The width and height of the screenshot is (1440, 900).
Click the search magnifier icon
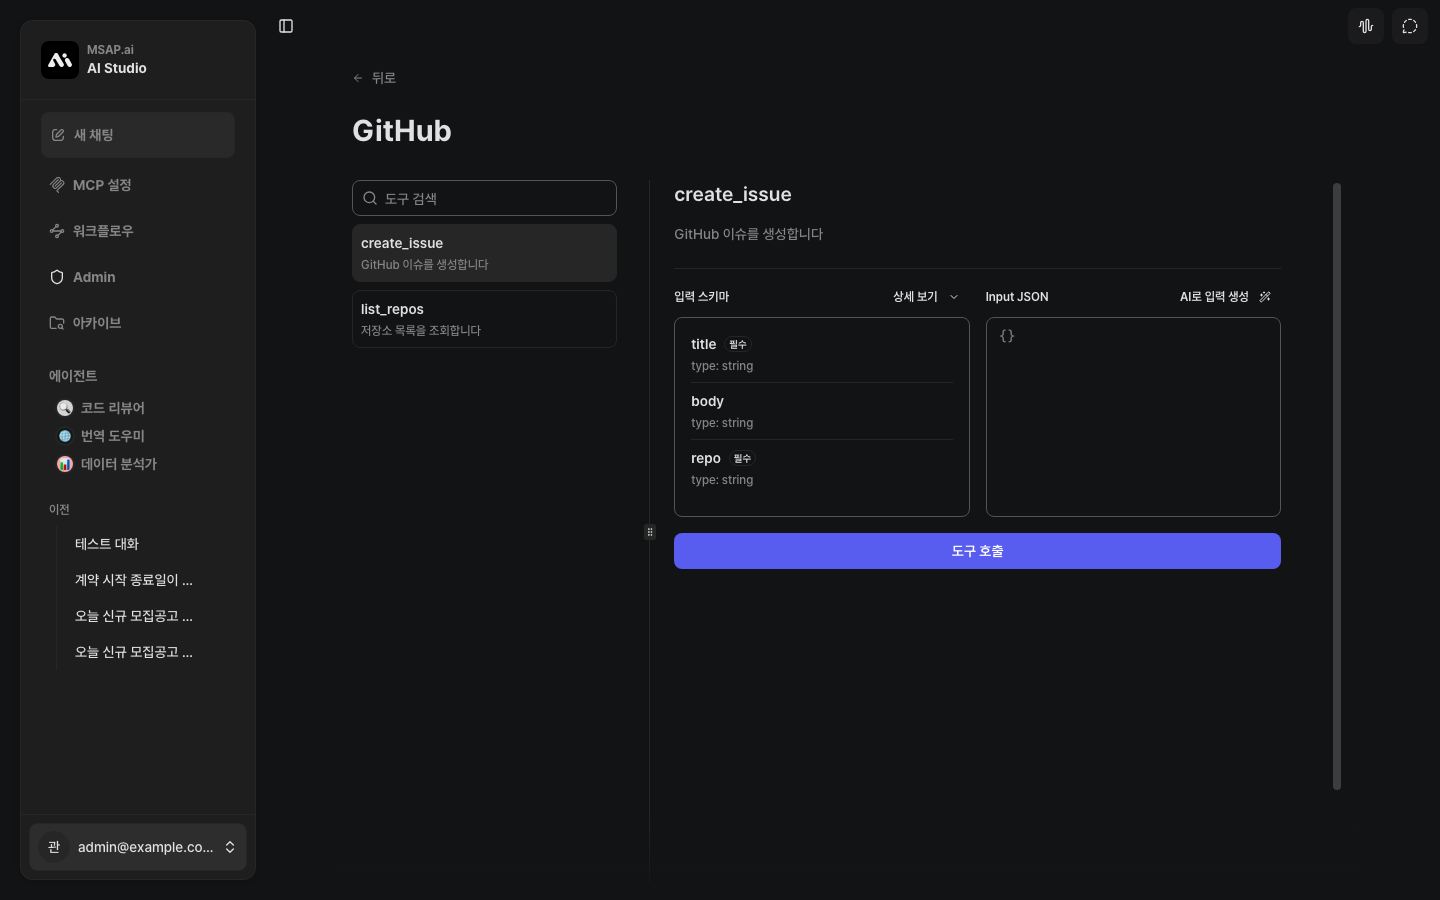point(370,198)
